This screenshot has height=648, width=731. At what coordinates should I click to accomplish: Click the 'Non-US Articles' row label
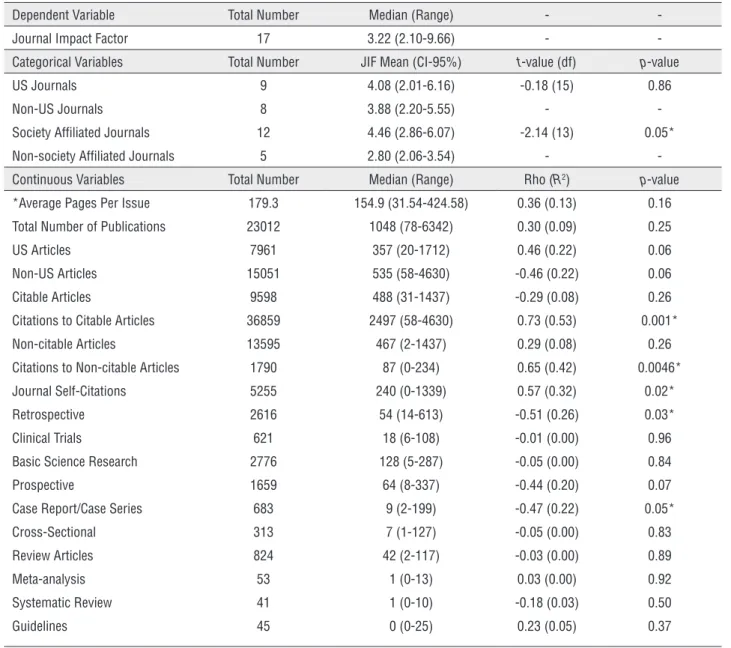[x=55, y=274]
